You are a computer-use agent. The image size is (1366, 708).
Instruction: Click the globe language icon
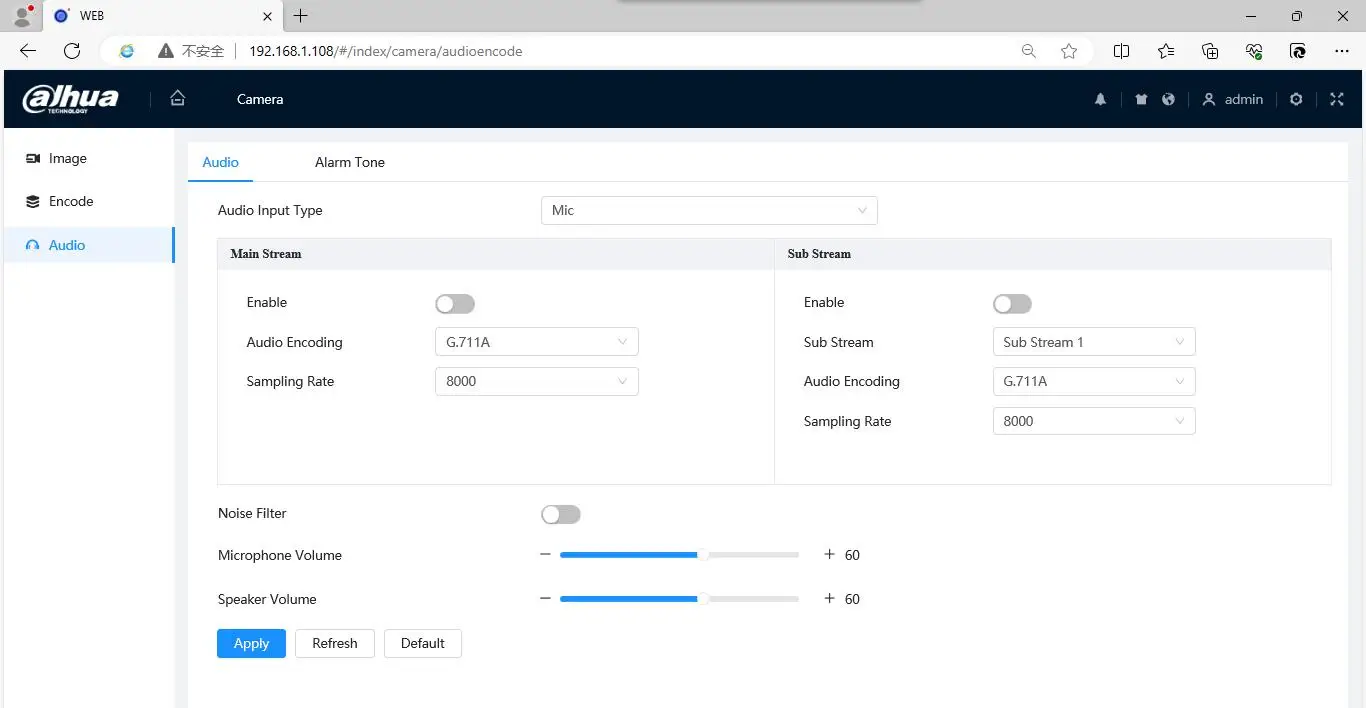pos(1168,99)
